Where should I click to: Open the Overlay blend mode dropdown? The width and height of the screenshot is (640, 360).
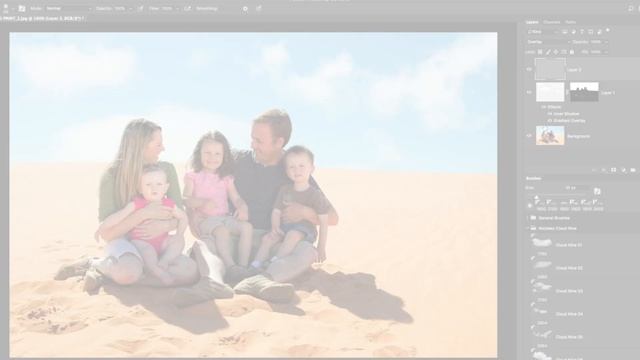548,42
